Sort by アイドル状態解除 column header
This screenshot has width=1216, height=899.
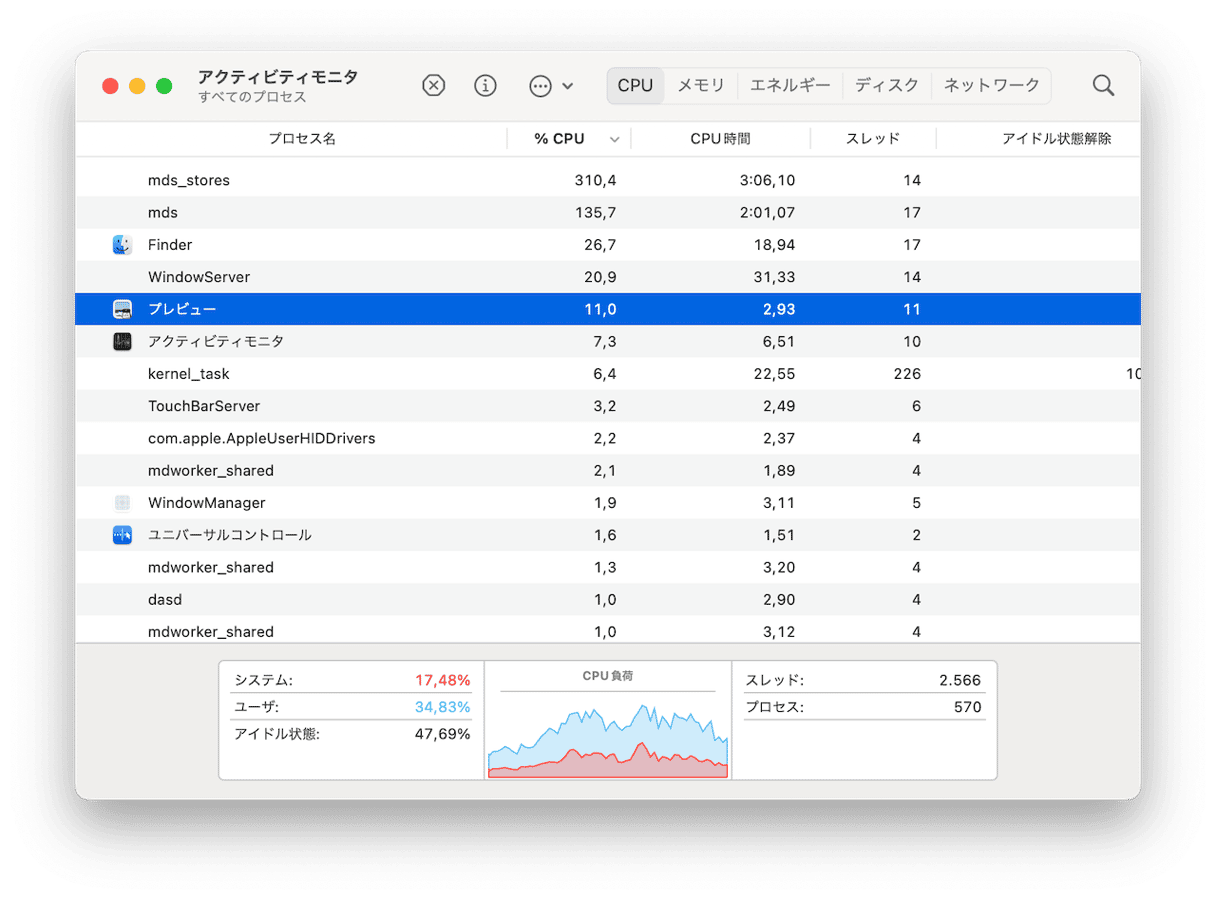(1056, 139)
